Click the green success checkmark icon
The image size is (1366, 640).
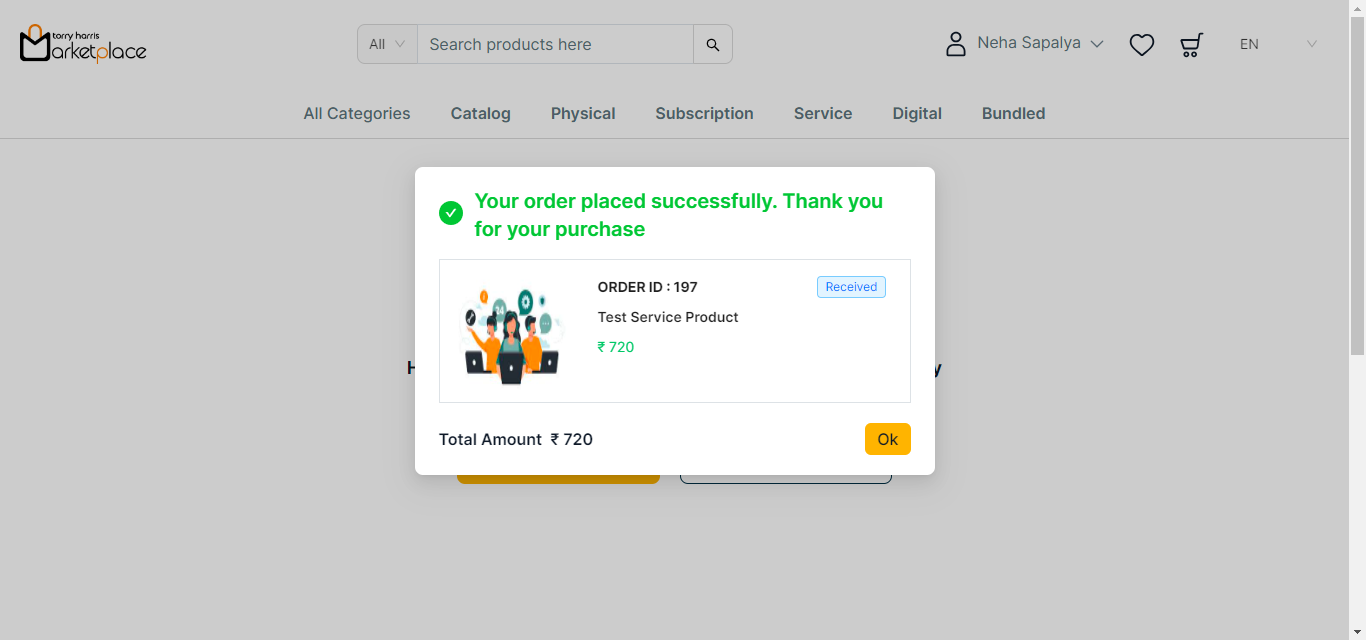pyautogui.click(x=451, y=213)
